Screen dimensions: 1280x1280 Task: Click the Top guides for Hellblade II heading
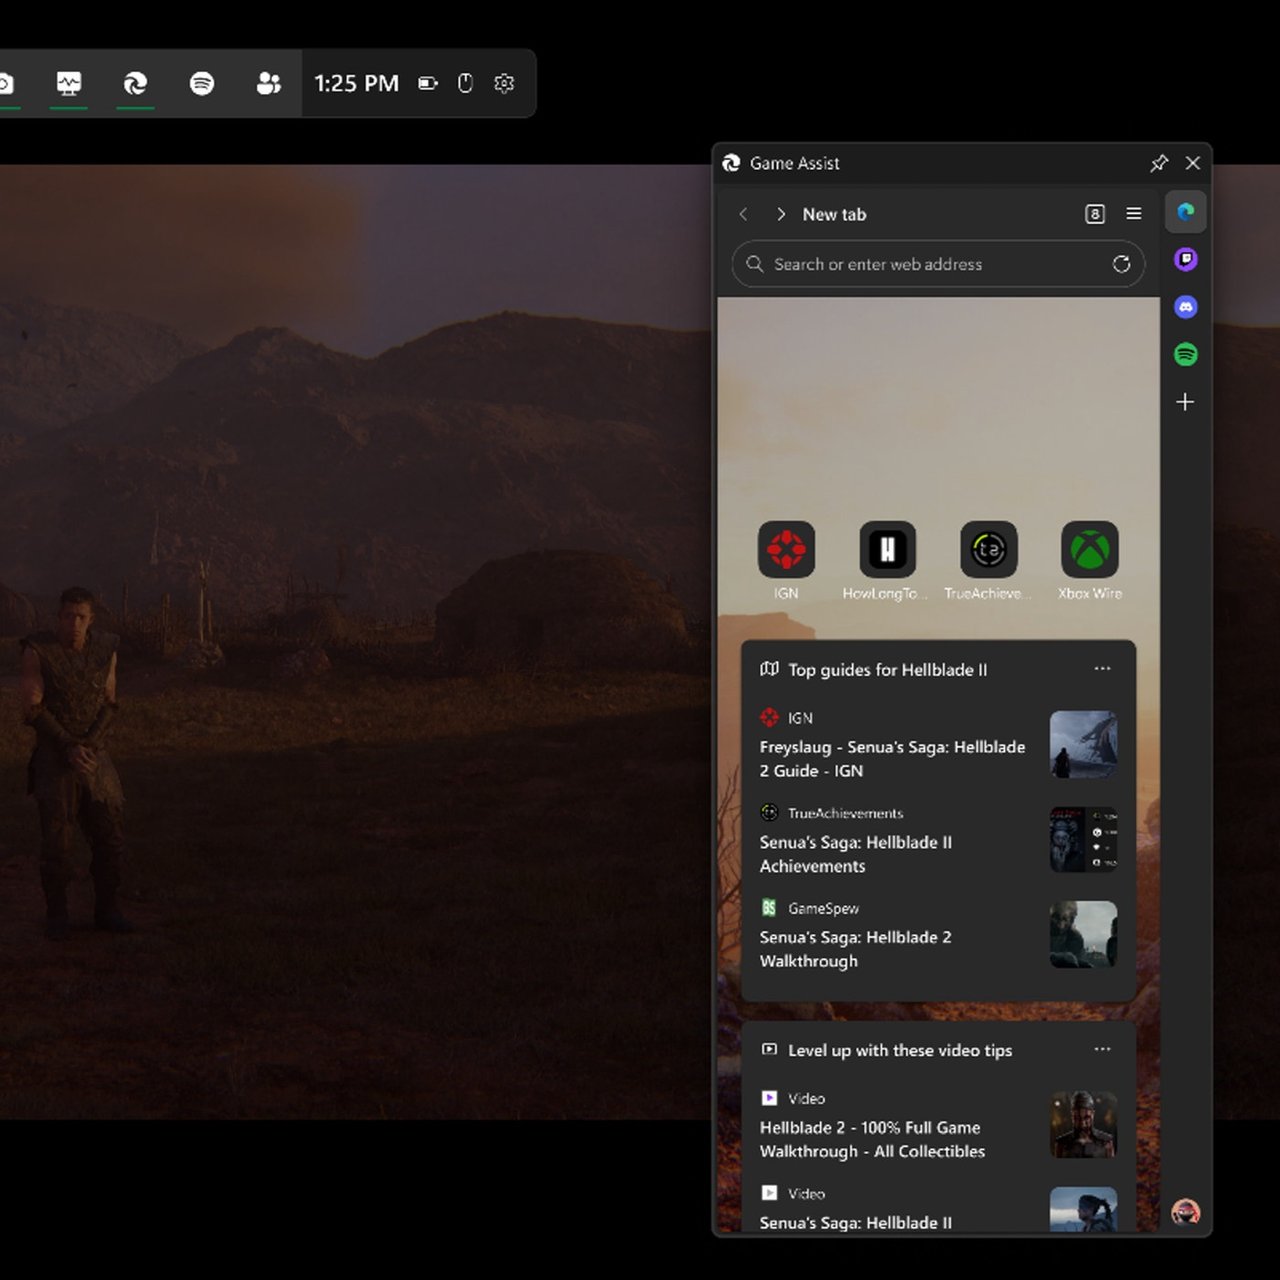click(x=887, y=670)
